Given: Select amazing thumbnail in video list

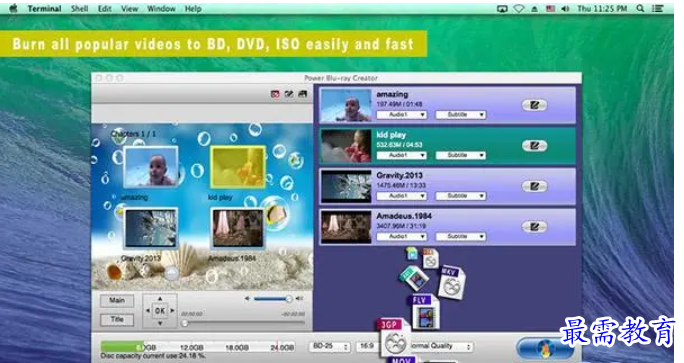Looking at the screenshot, I should coord(346,106).
